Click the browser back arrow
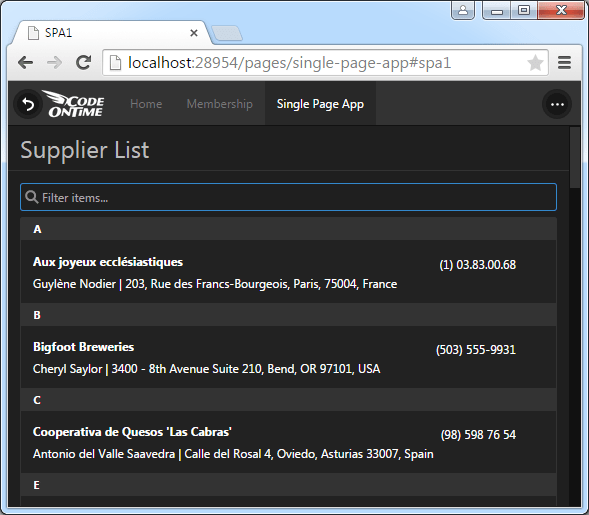589x515 pixels. [26, 63]
